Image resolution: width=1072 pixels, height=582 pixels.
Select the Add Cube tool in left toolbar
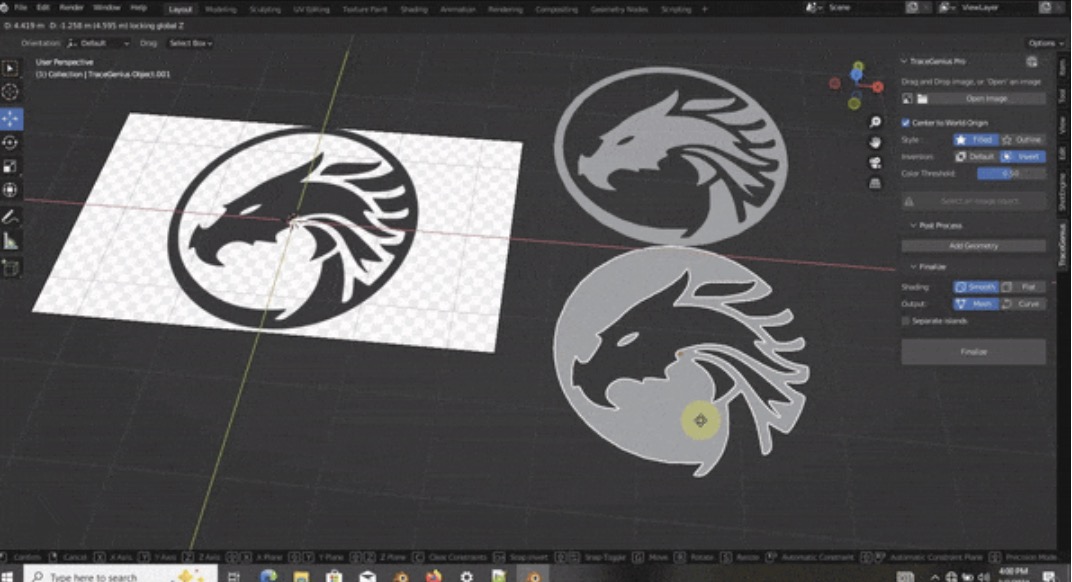click(10, 267)
